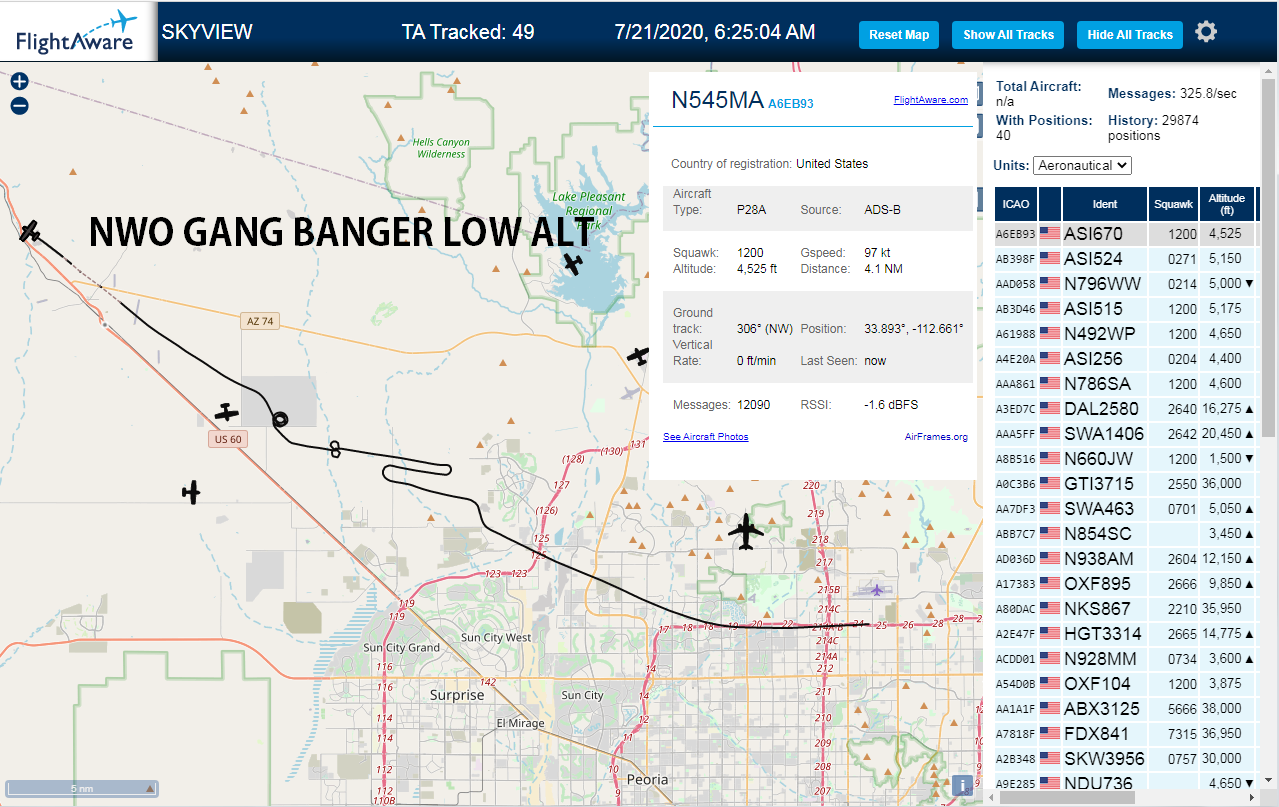Click ICAO code AB398F cell

click(1016, 259)
